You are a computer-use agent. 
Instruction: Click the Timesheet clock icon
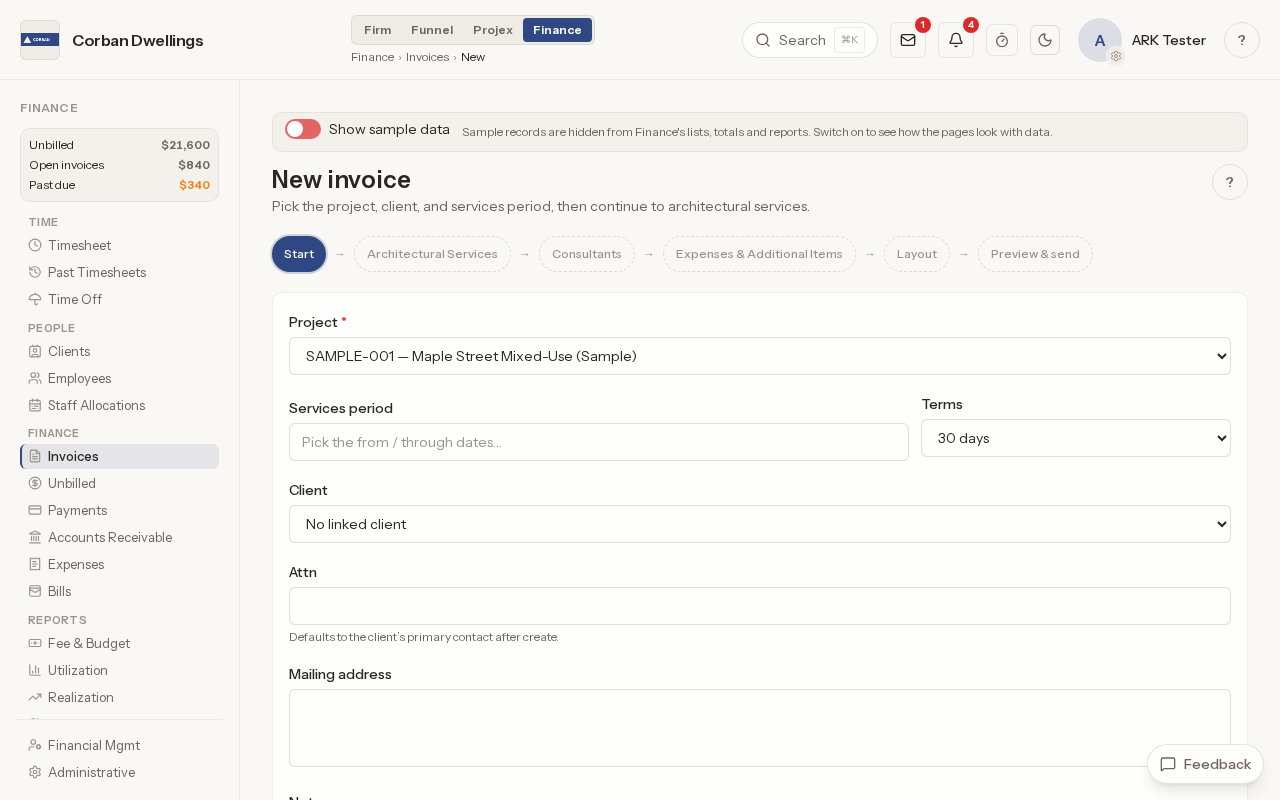coord(35,245)
